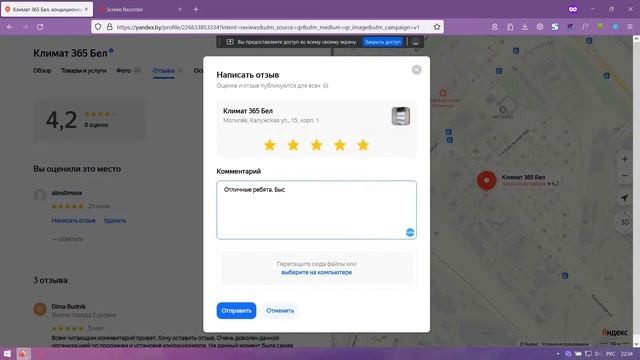
Task: Click Удалить link under your rating
Action: (115, 220)
